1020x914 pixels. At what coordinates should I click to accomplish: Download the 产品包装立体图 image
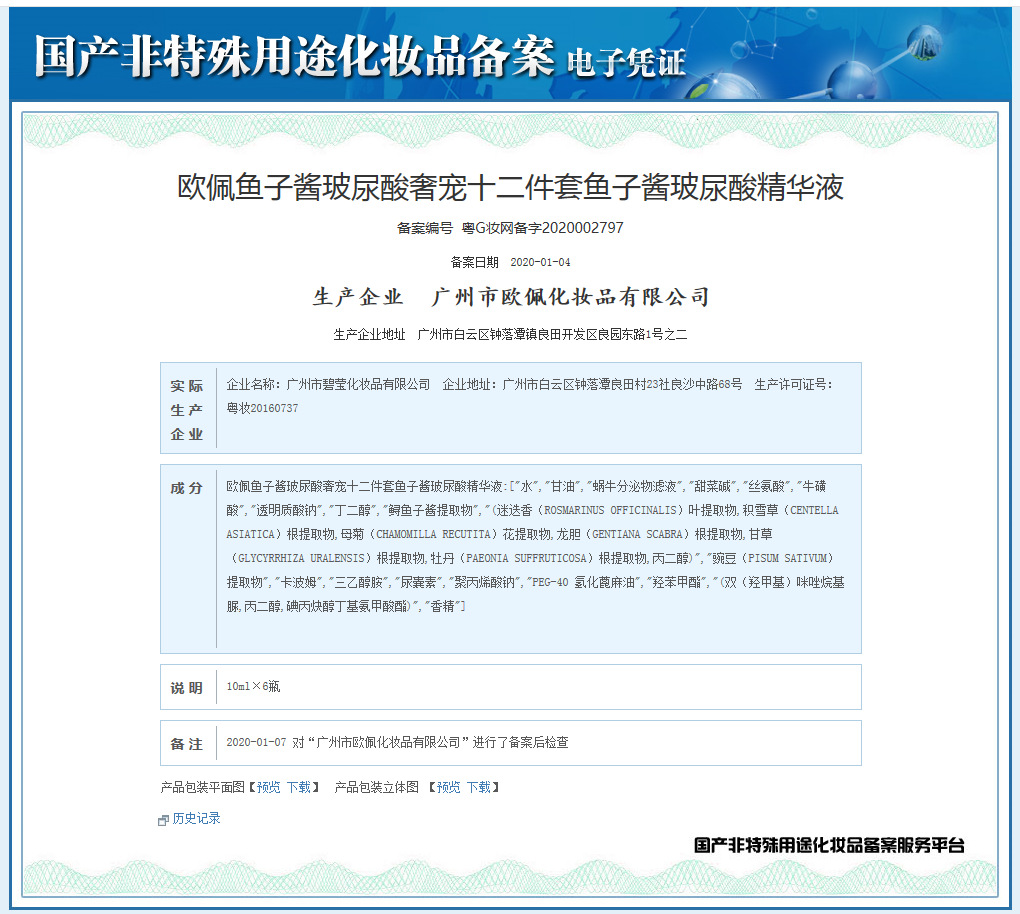click(x=479, y=787)
